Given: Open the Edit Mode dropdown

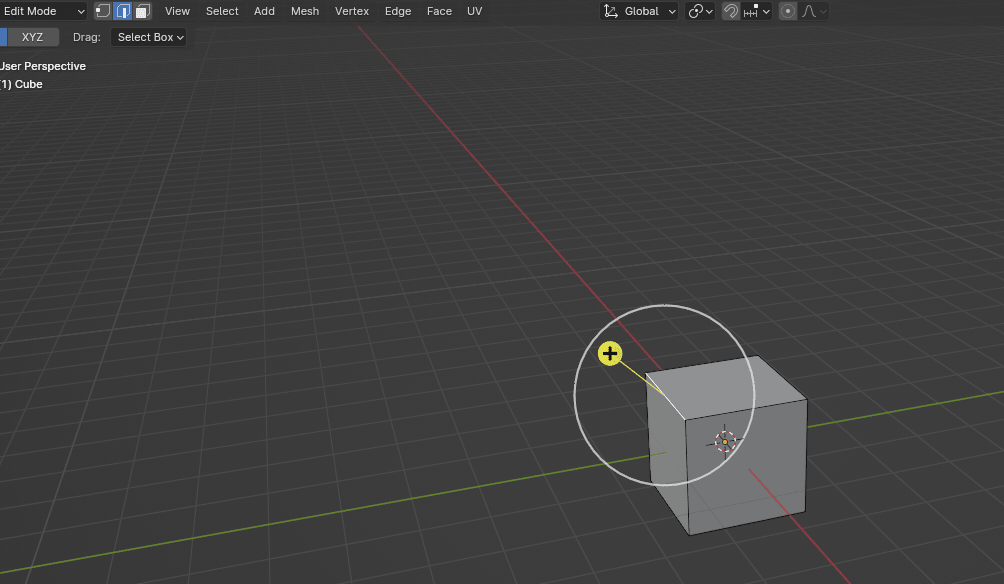Looking at the screenshot, I should tap(43, 11).
